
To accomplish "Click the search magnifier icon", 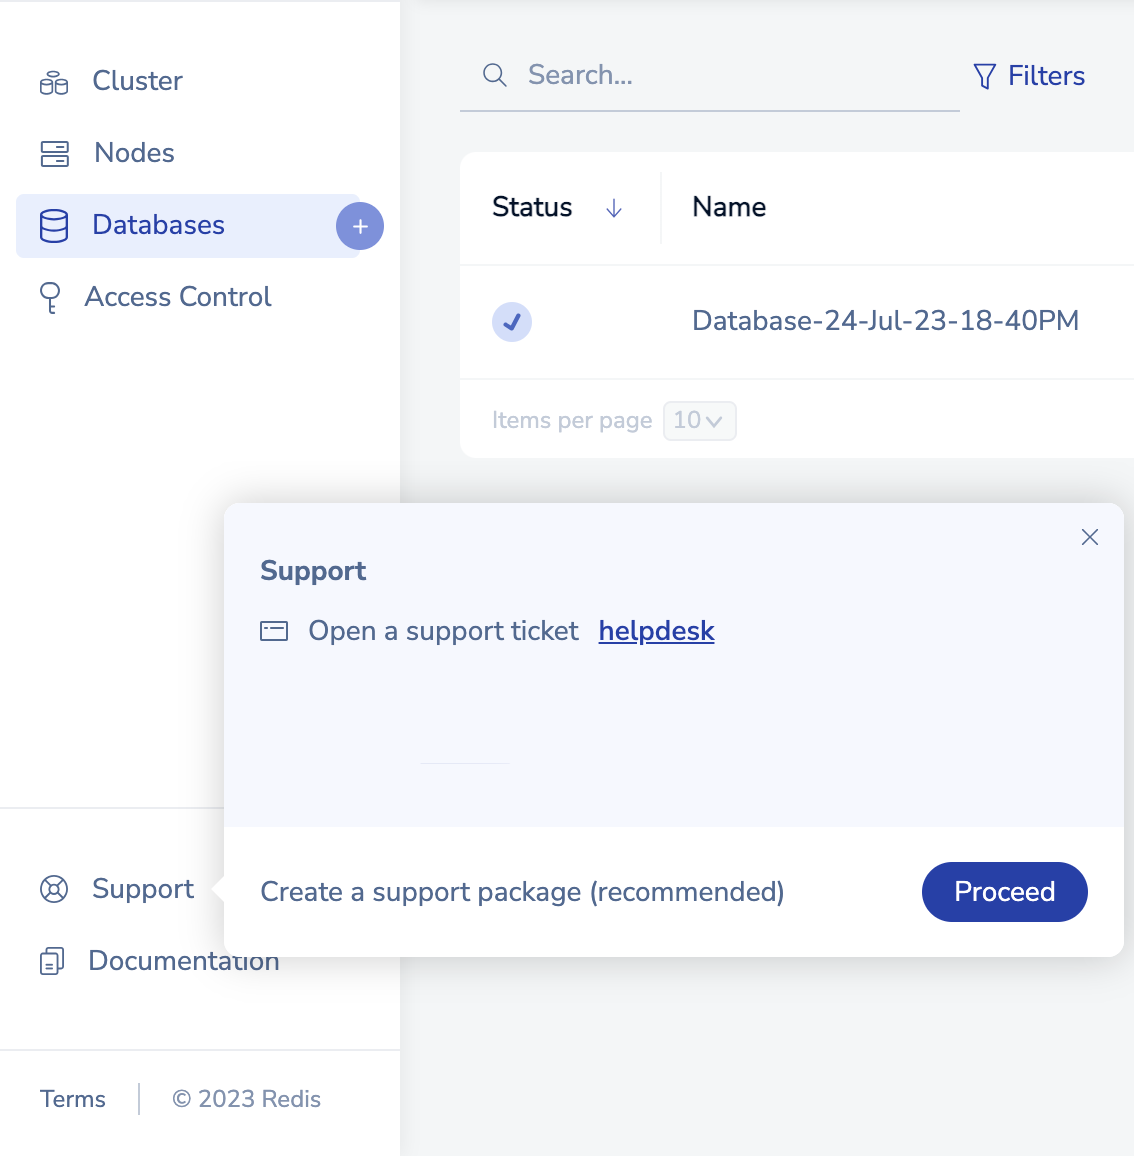I will point(495,75).
